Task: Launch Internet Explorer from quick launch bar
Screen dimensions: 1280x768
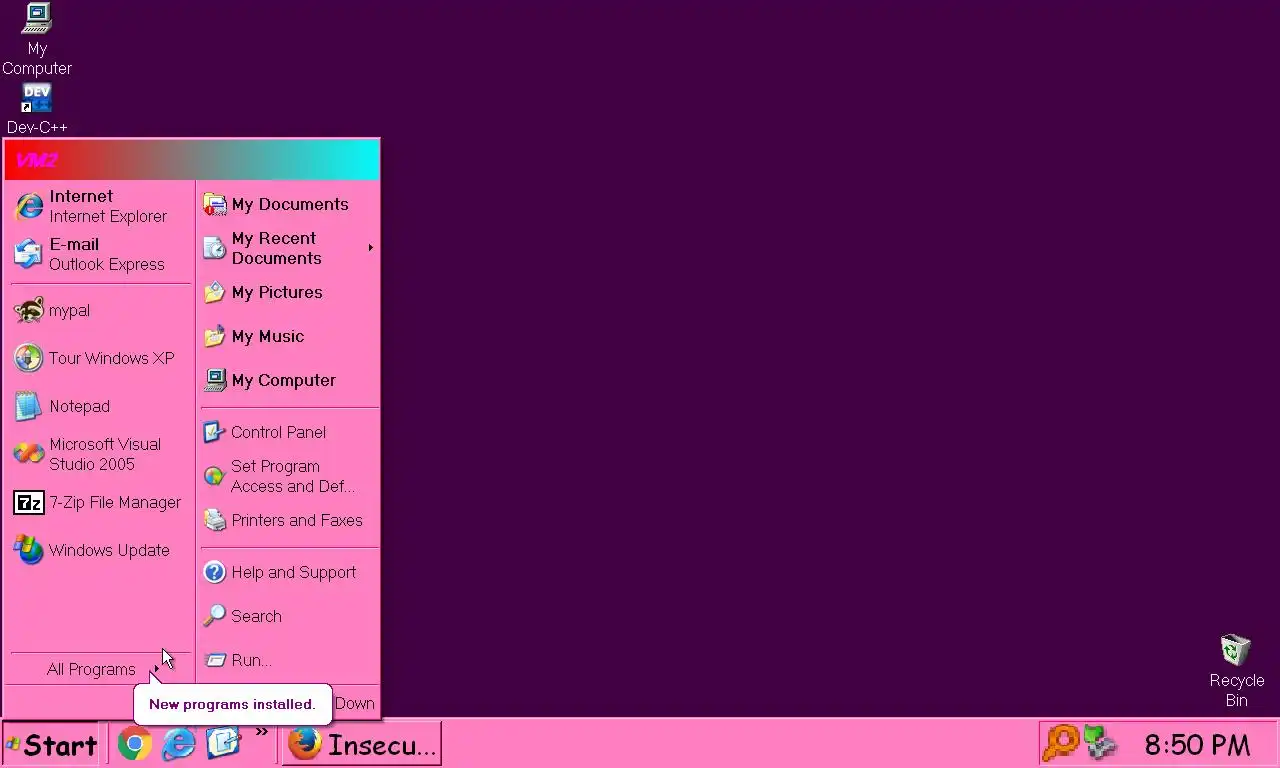Action: click(179, 744)
